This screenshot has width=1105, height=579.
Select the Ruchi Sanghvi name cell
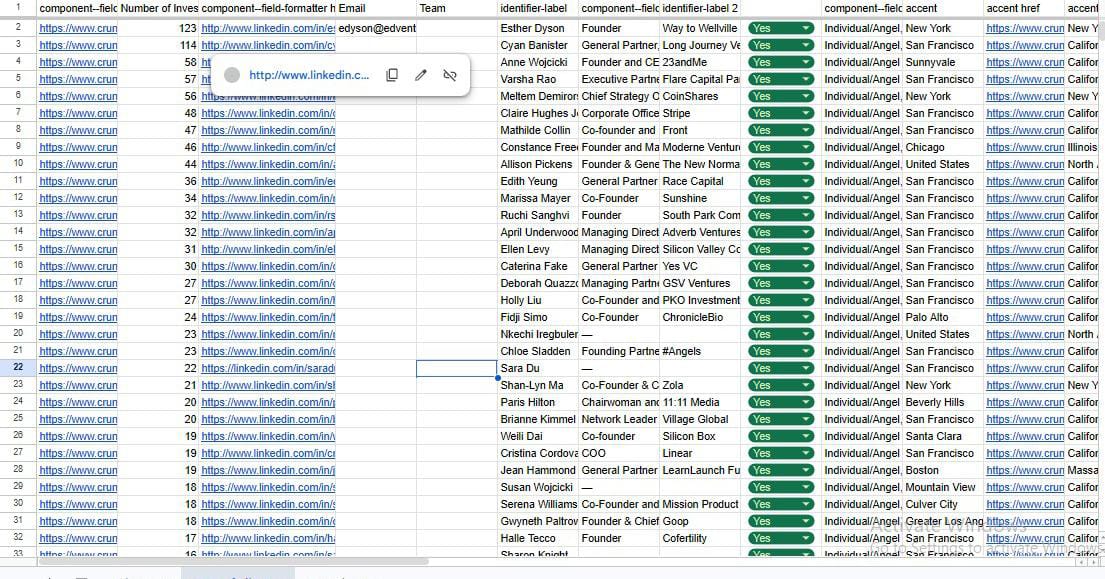click(538, 216)
